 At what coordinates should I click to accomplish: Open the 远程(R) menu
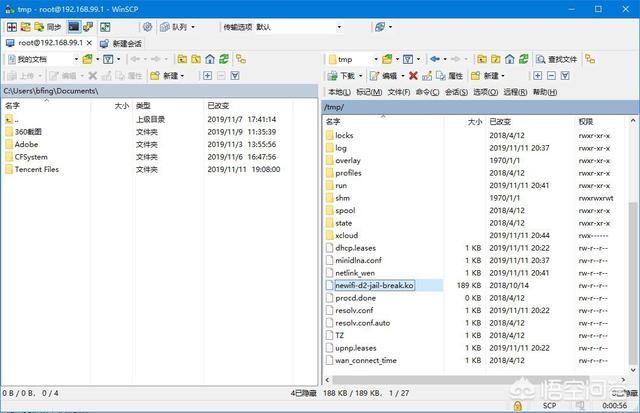515,92
